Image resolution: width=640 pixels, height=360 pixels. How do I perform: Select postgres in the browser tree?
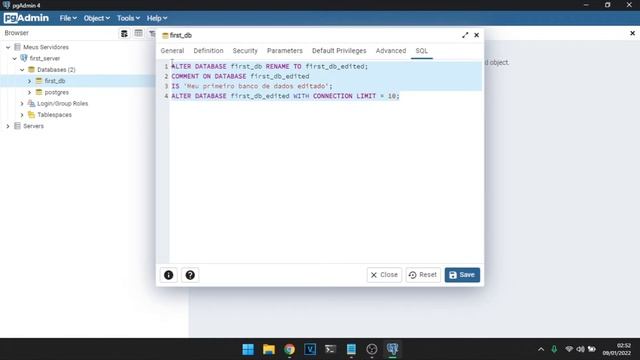(56, 93)
